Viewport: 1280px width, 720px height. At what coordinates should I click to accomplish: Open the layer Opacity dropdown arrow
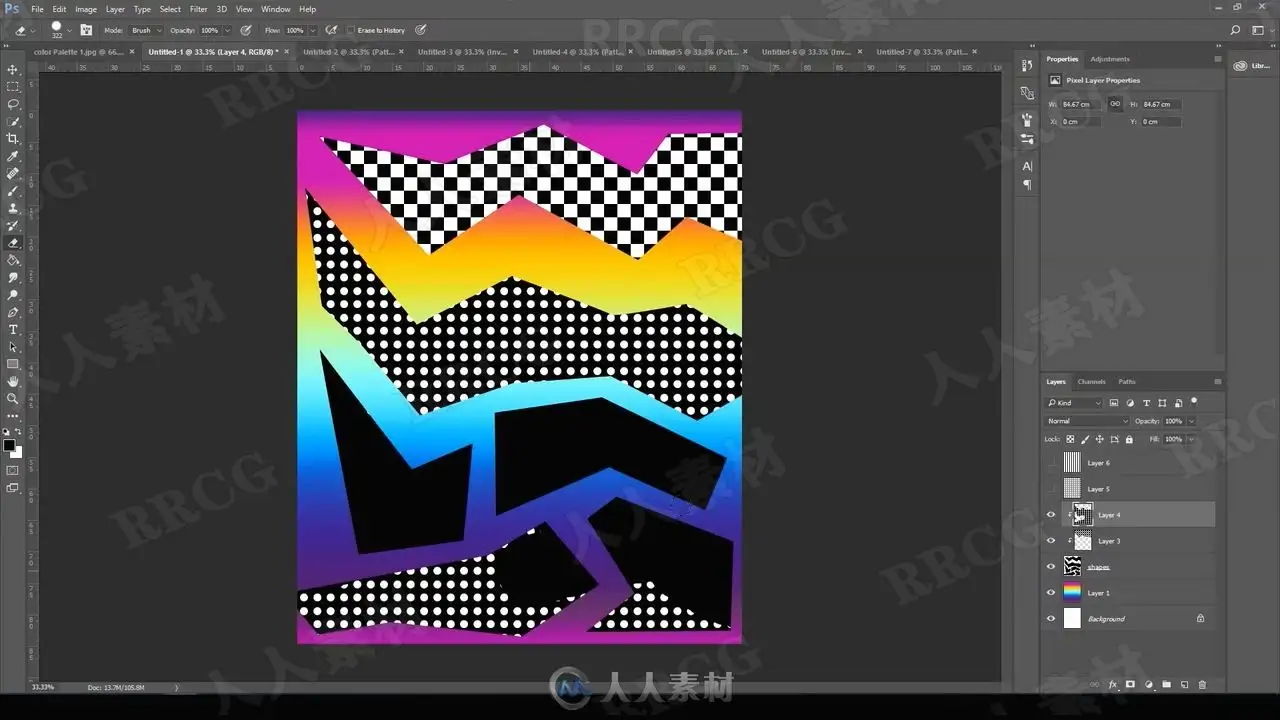point(1192,421)
